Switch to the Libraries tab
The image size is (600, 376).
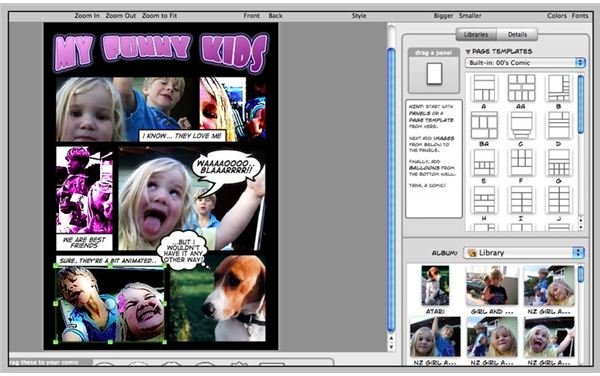coord(476,34)
